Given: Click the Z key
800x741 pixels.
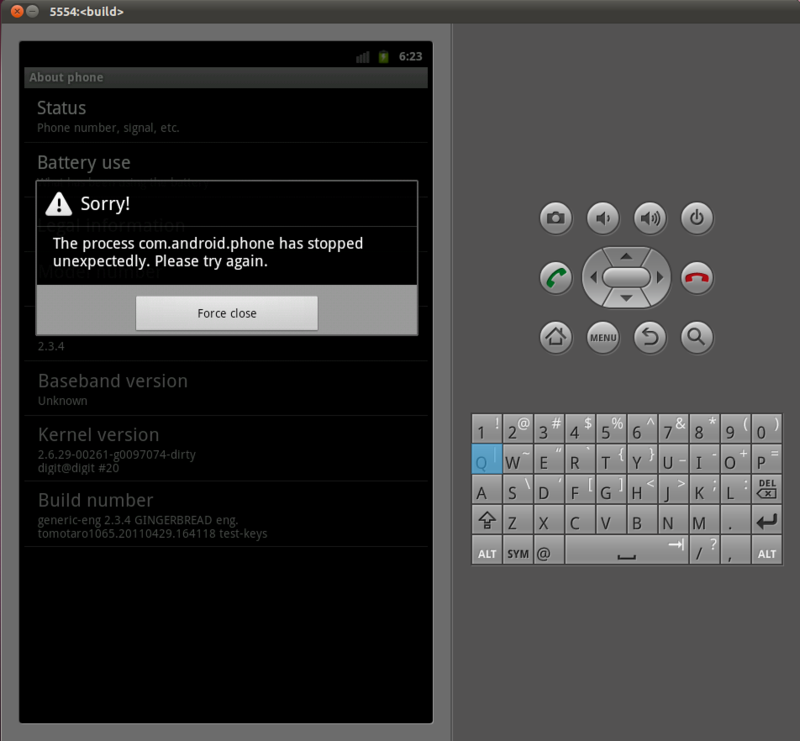Looking at the screenshot, I should (518, 520).
